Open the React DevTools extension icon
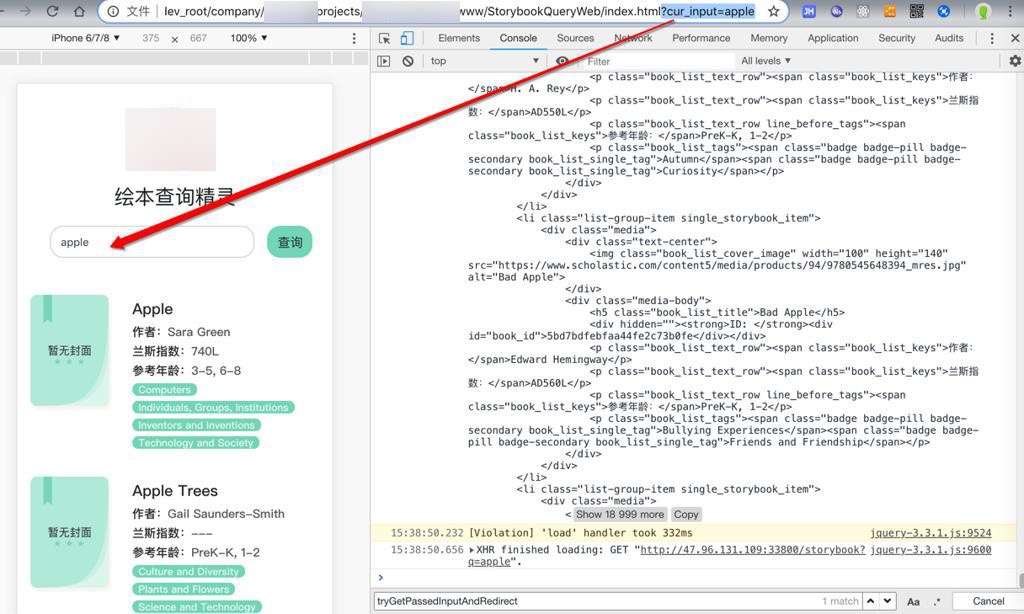The image size is (1024, 614). (863, 11)
